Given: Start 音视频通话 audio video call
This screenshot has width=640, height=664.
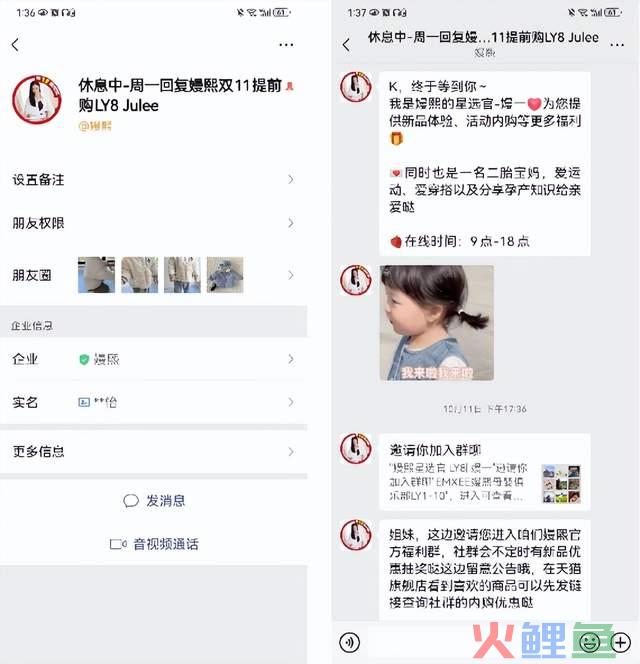Looking at the screenshot, I should pyautogui.click(x=154, y=544).
